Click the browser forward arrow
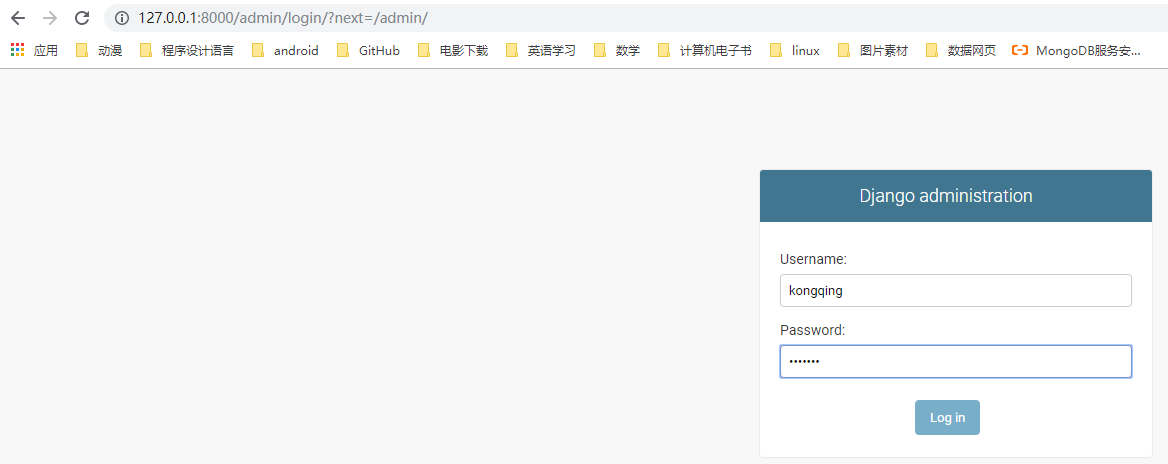Viewport: 1168px width, 464px height. click(50, 18)
